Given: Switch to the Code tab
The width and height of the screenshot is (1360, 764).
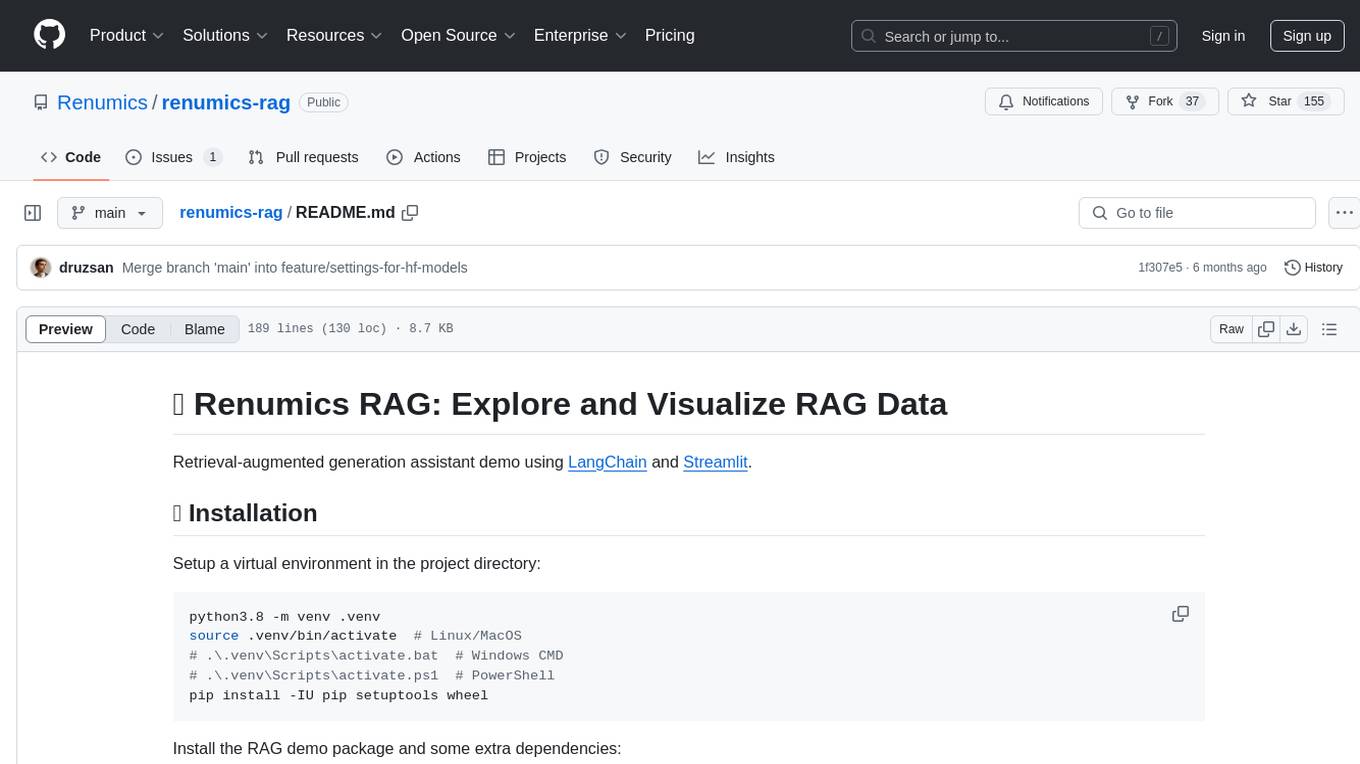Looking at the screenshot, I should [71, 157].
